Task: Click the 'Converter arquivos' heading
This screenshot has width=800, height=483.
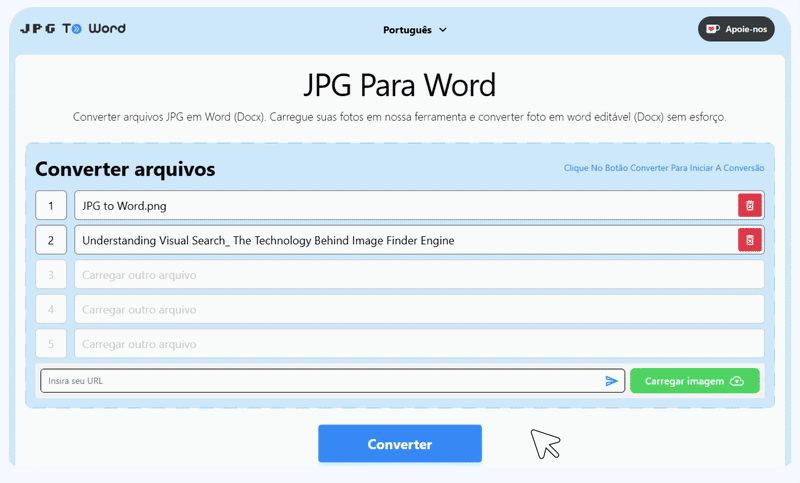Action: pos(125,169)
